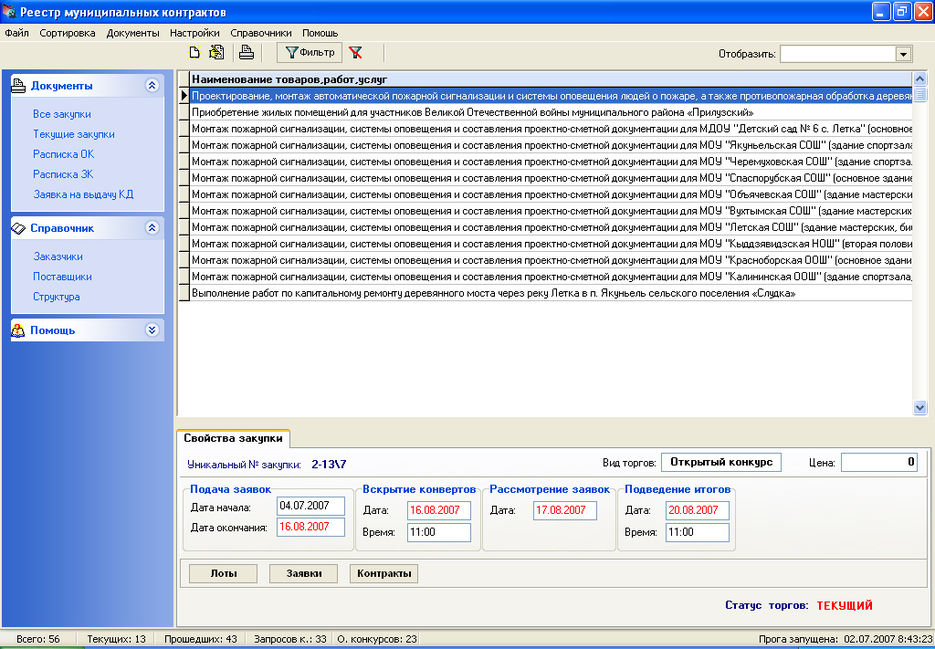
Task: Open the Текущие закупки link
Action: 74,134
